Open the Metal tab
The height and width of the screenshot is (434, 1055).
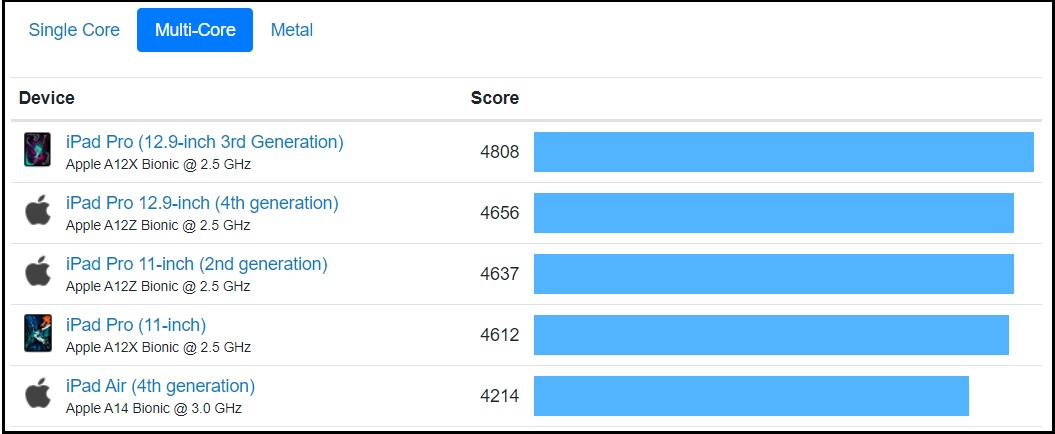pyautogui.click(x=292, y=30)
